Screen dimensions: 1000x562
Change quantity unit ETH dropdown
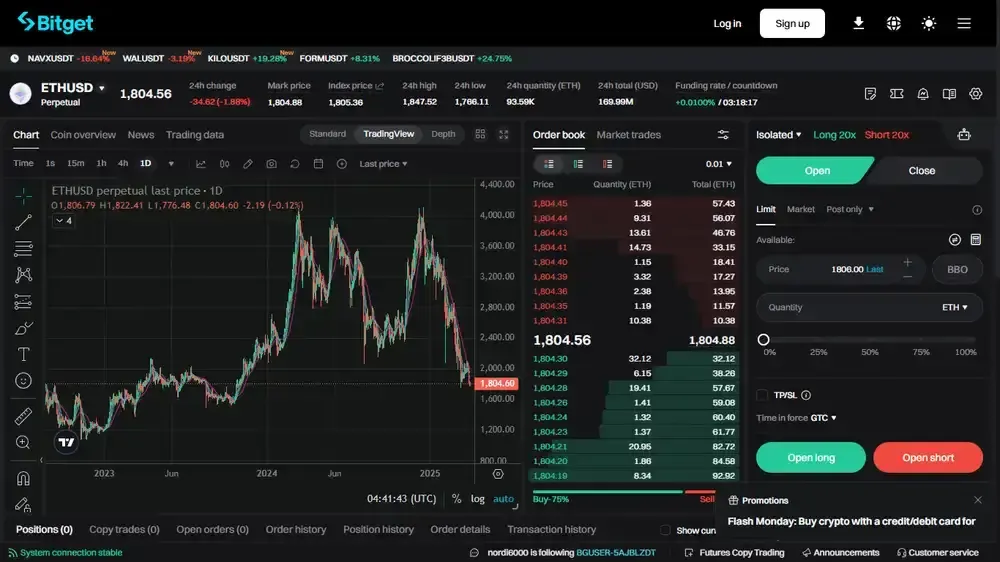click(955, 307)
